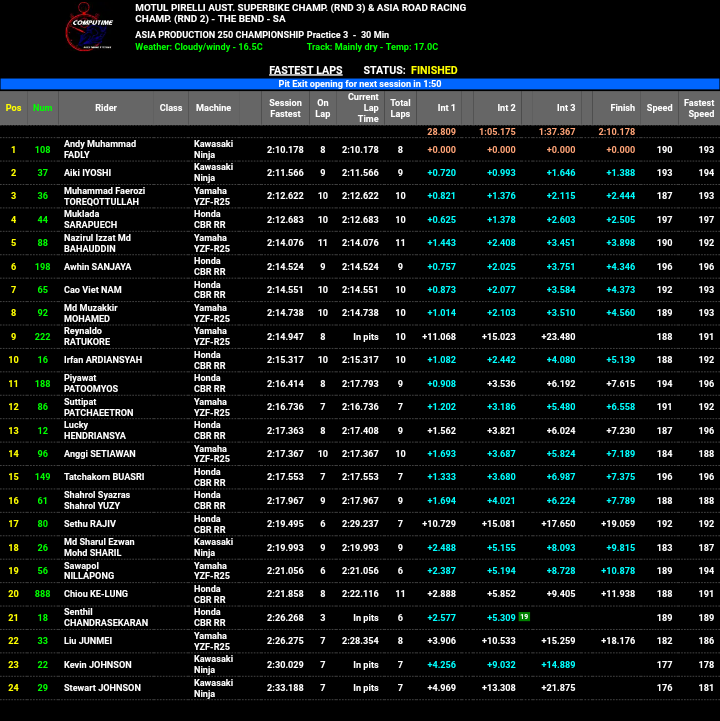Click the 2:33.188 session fastest time
The image size is (720, 721).
285,688
